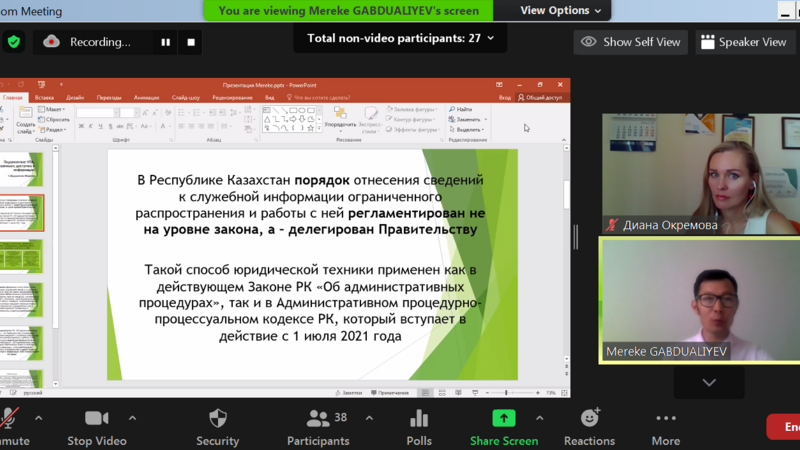800x450 pixels.
Task: Click the red End button
Action: (785, 427)
